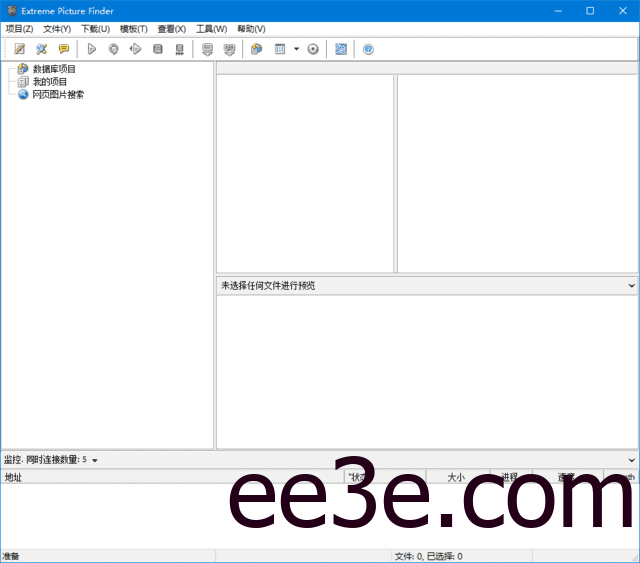640x563 pixels.
Task: Click the 准备 status bar text
Action: [11, 556]
